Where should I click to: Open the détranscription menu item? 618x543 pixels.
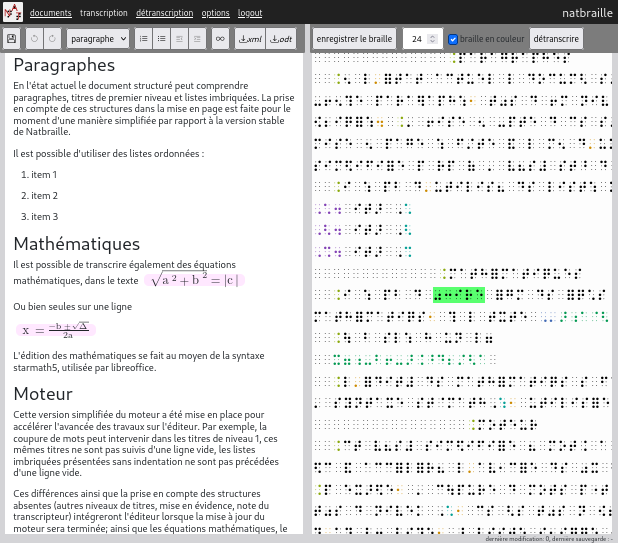click(x=164, y=13)
